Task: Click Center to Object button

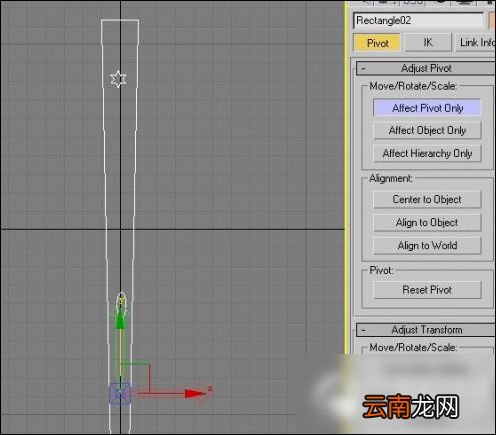Action: point(427,199)
